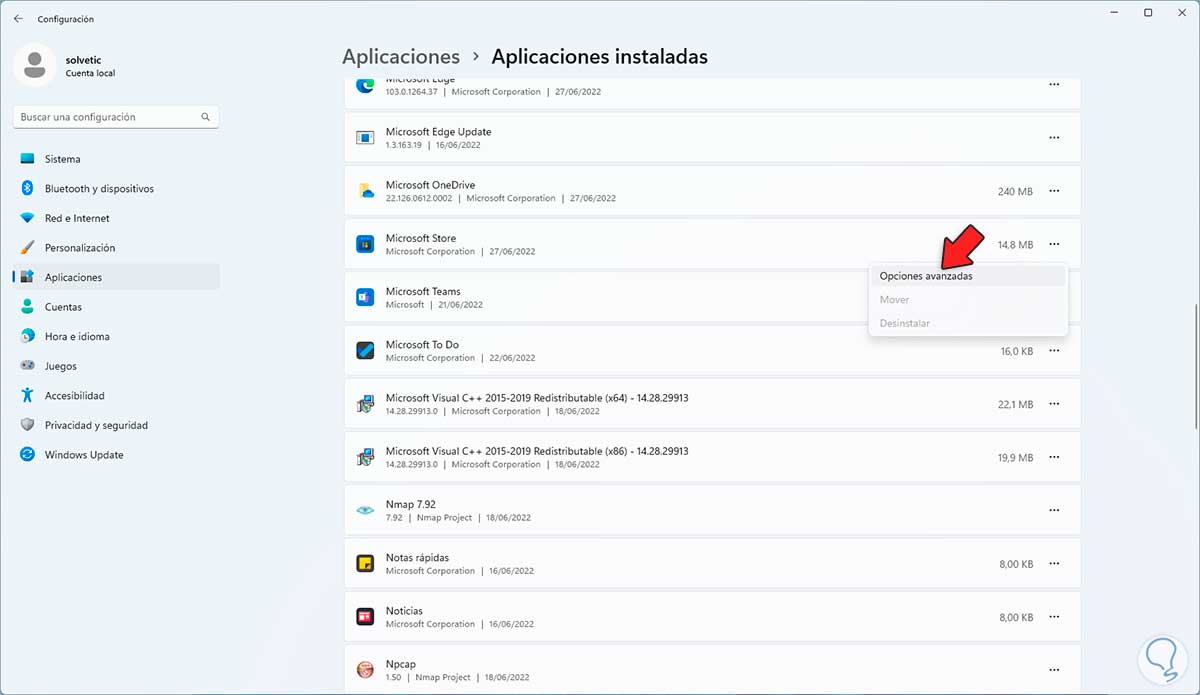
Task: Open more options for Microsoft Edge Update
Action: point(1054,138)
